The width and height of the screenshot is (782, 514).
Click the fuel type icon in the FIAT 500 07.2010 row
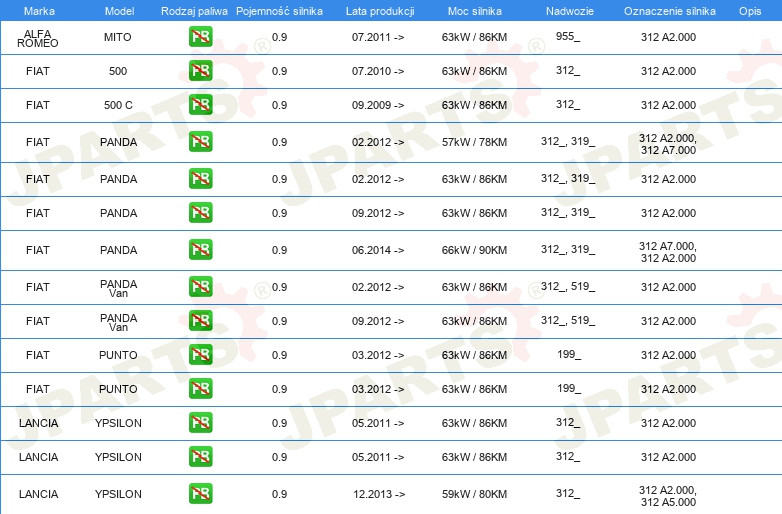[x=200, y=71]
